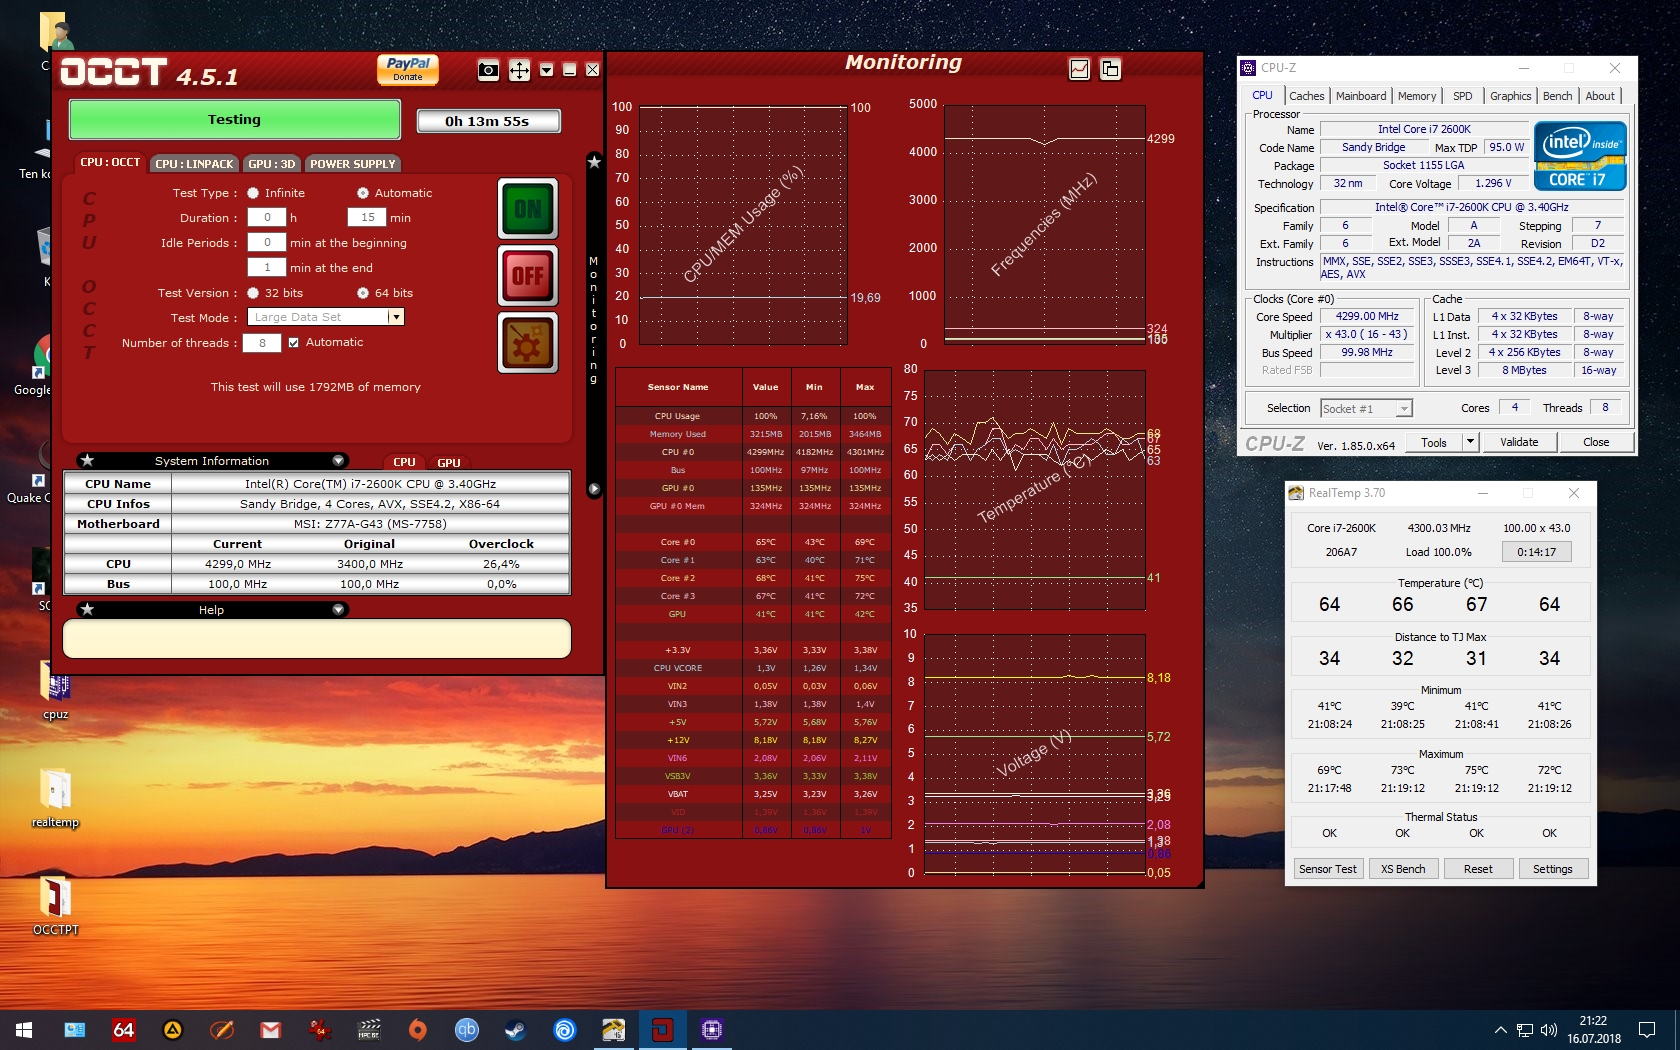
Task: Select the Automatic test type radio
Action: [x=363, y=193]
